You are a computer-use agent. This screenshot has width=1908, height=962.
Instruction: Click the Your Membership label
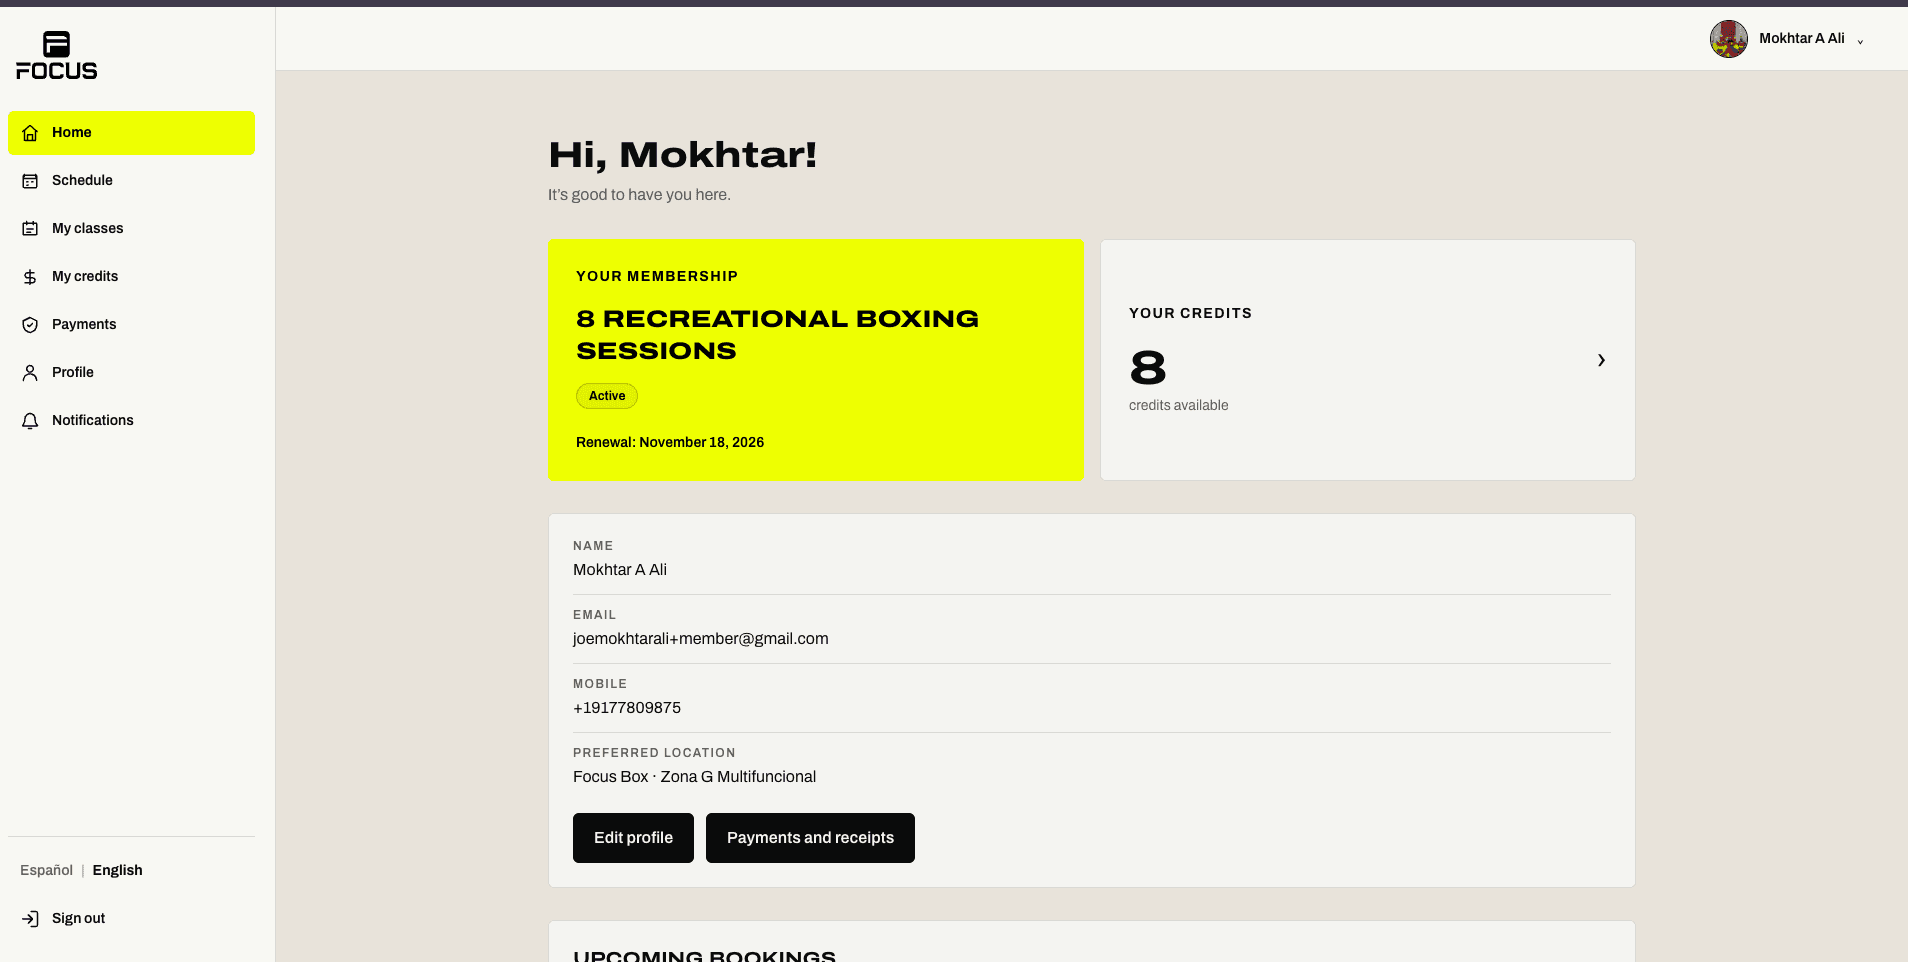click(x=657, y=276)
